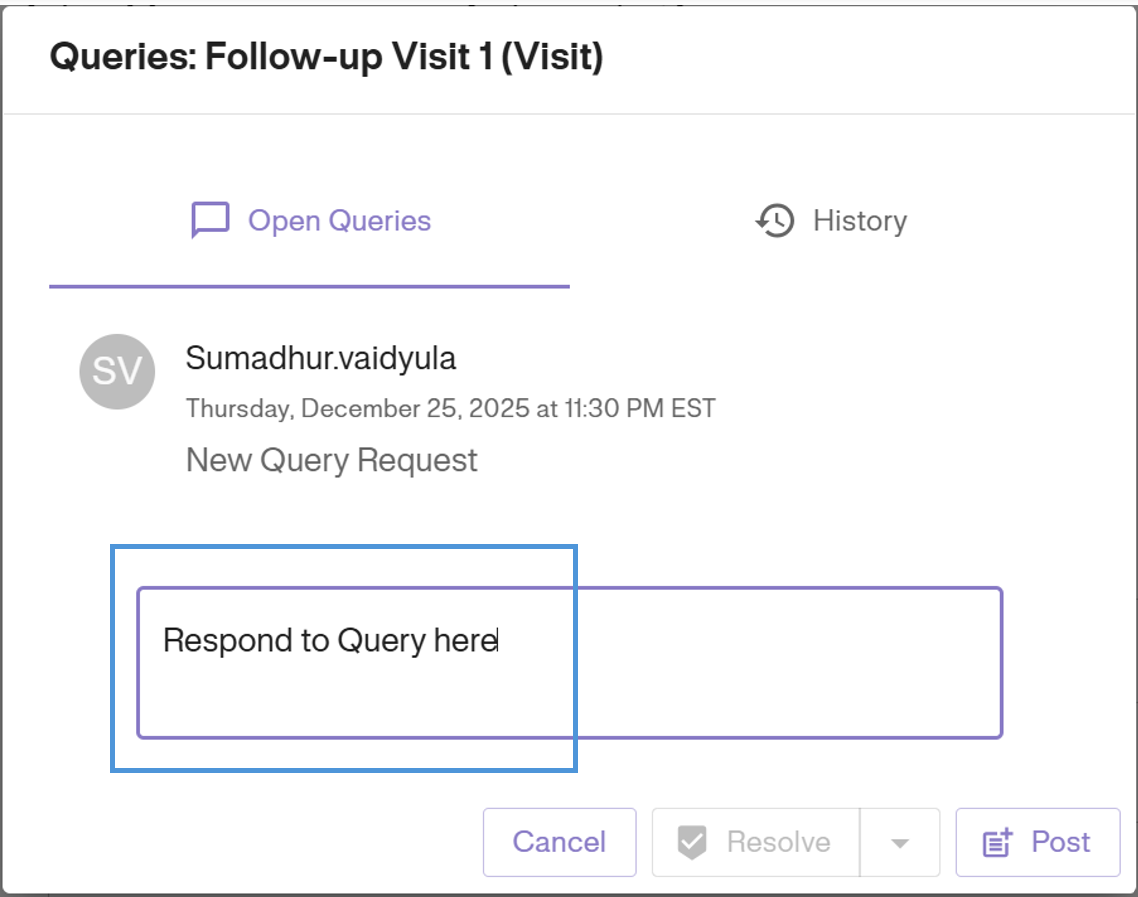
Task: Expand the Resolve options dropdown arrow
Action: coord(900,843)
